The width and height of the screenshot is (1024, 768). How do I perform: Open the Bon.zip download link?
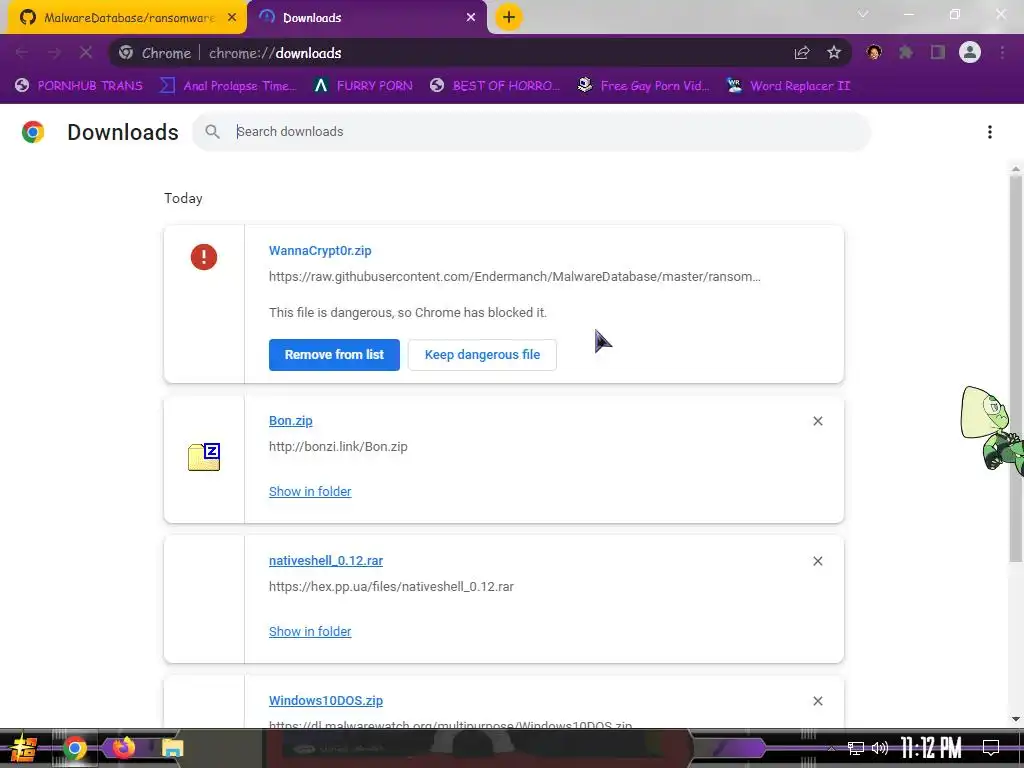point(291,421)
